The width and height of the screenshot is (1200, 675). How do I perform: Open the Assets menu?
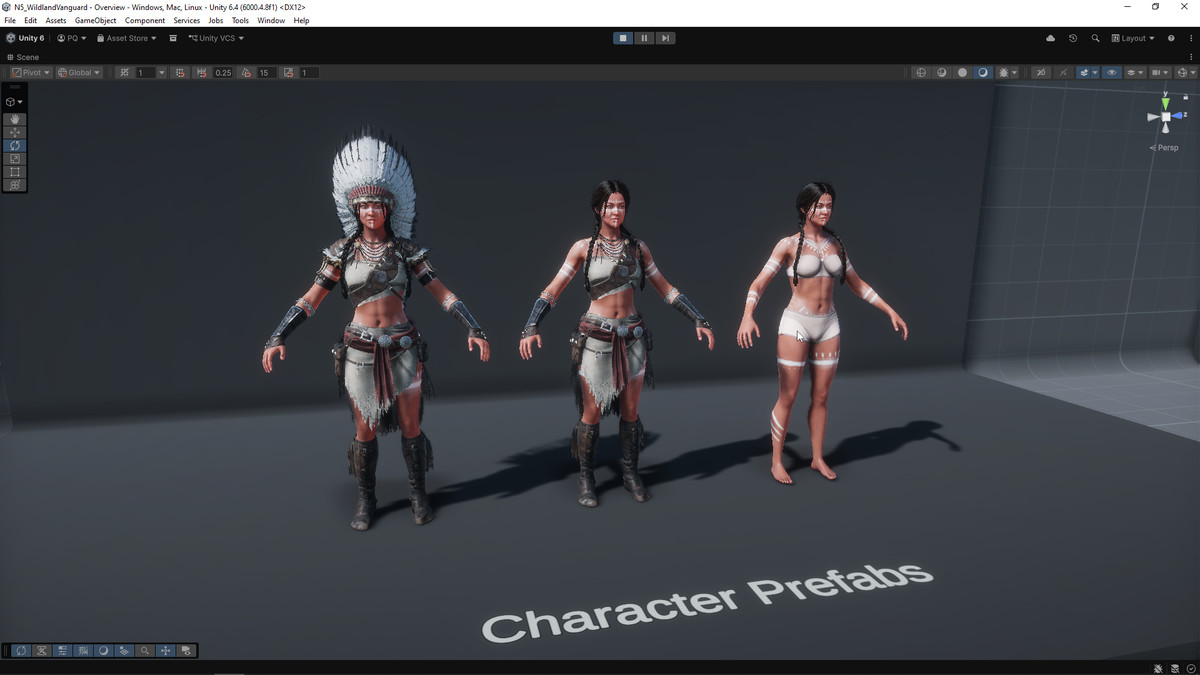point(56,20)
